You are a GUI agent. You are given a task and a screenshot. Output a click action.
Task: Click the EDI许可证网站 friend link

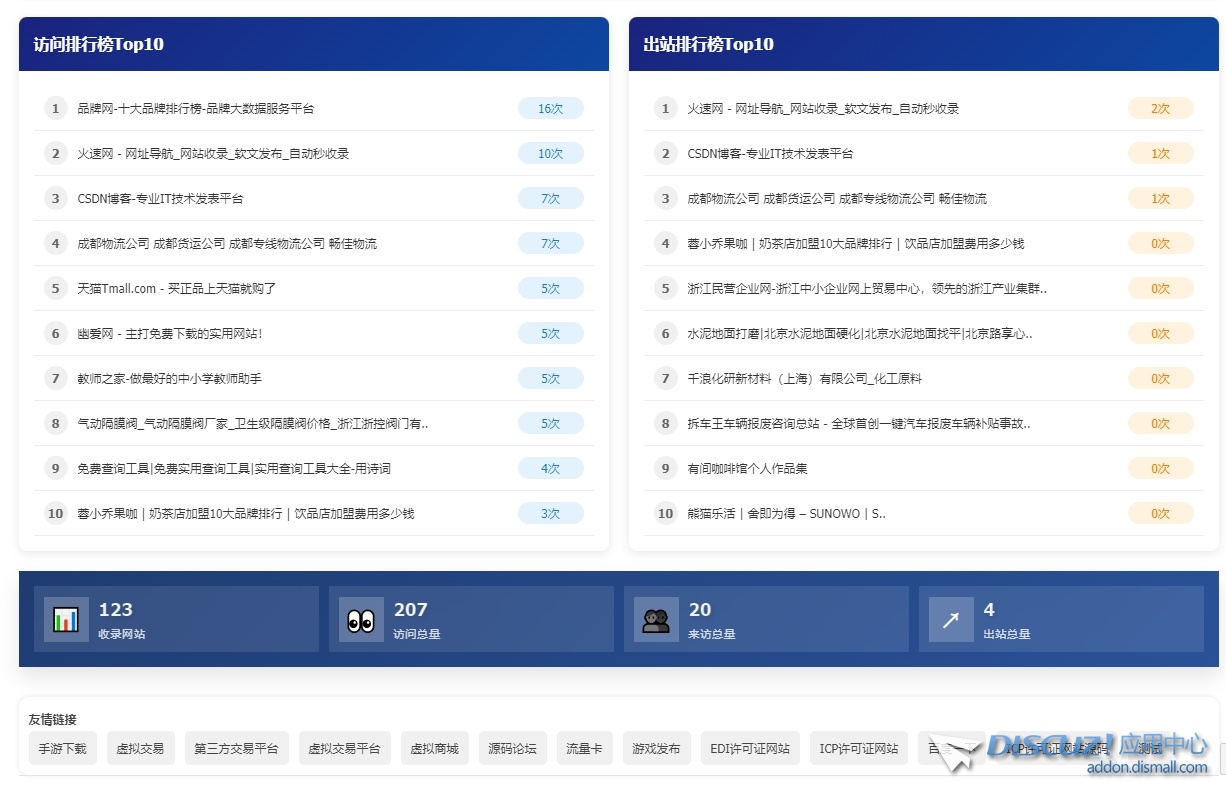(x=750, y=748)
